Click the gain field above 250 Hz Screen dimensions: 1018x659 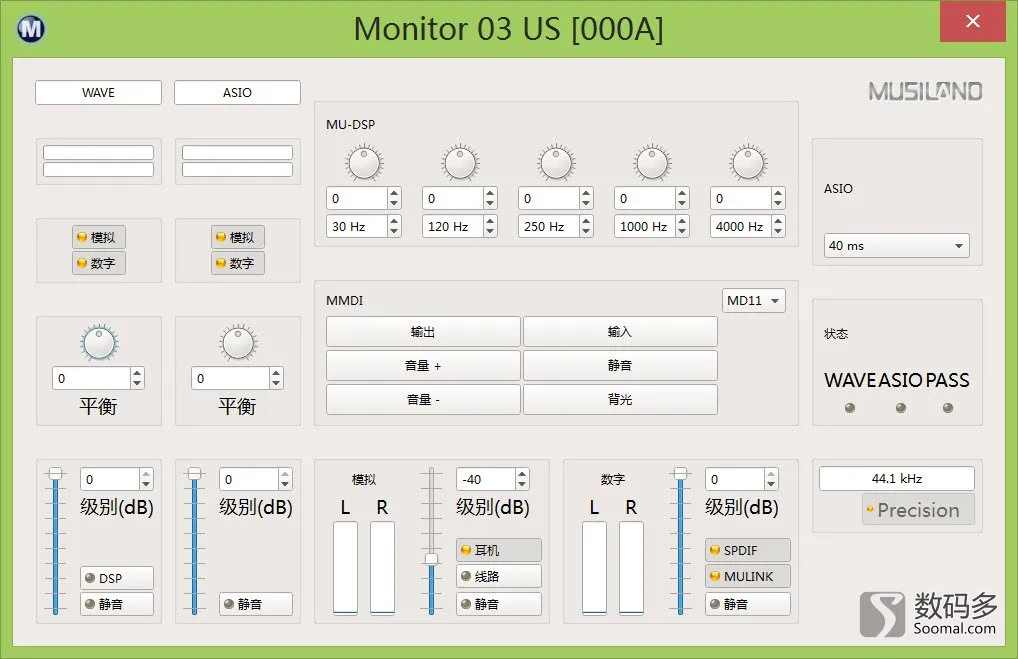[x=549, y=198]
